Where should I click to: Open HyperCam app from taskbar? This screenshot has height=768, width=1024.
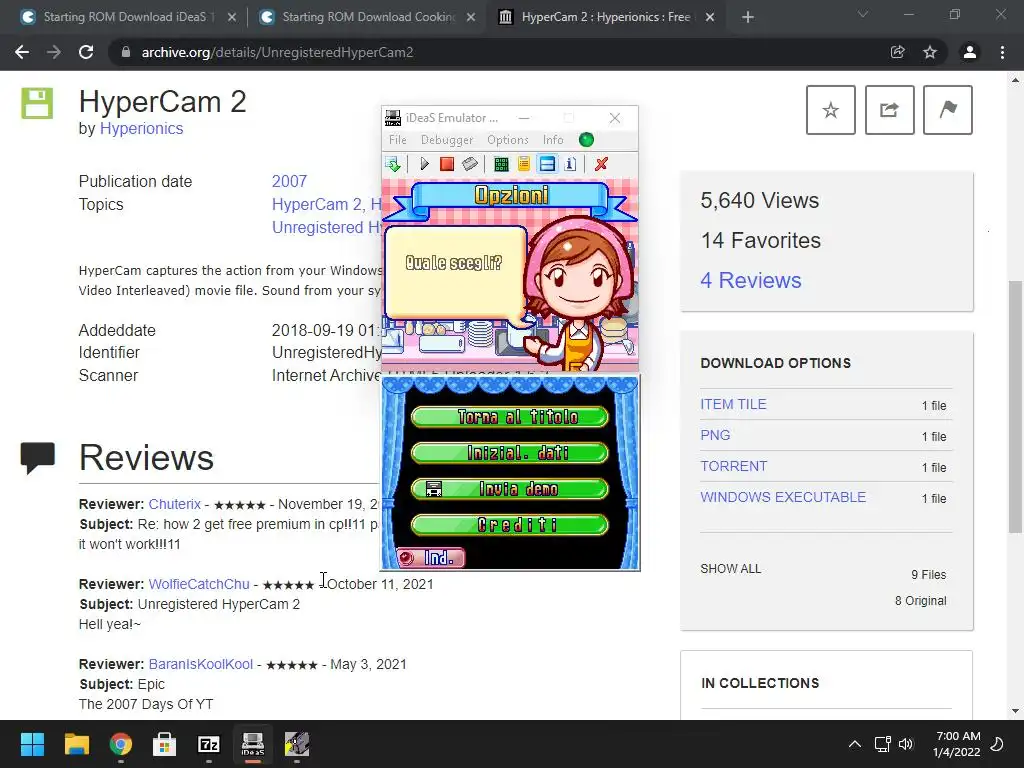(x=297, y=744)
